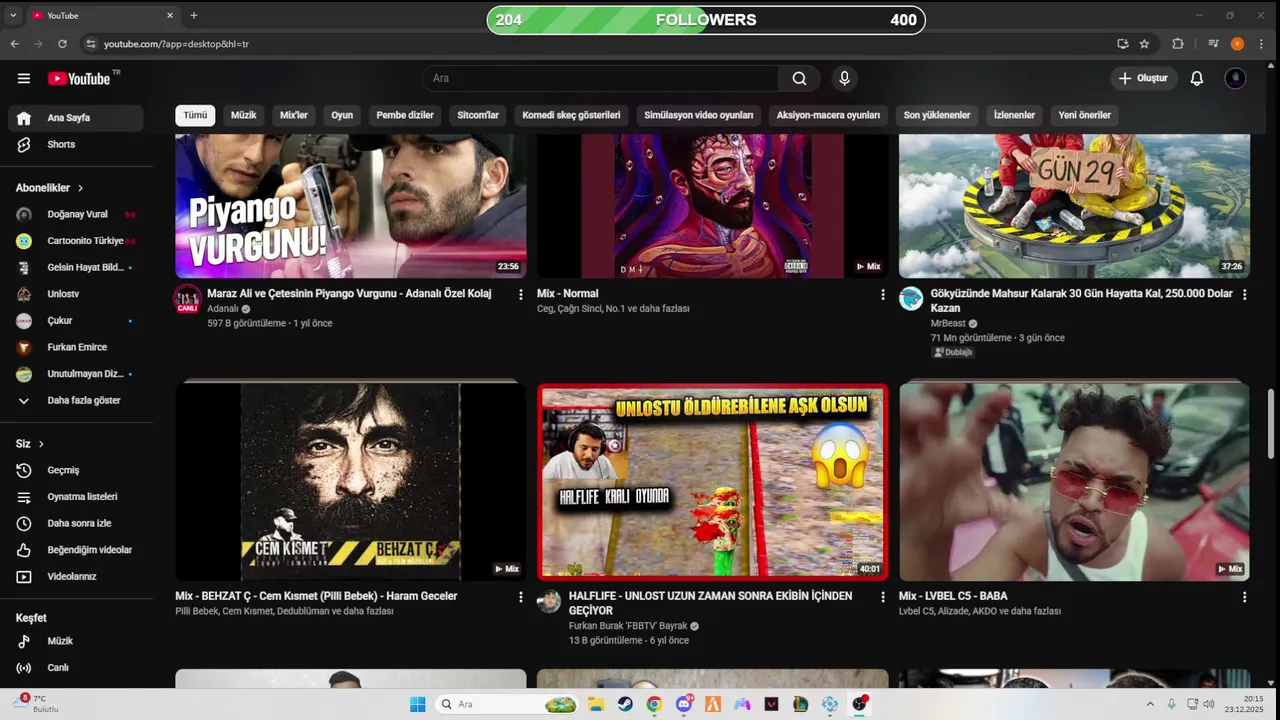Open Chrome media controls icon
Viewport: 1280px width, 720px height.
(x=1212, y=44)
